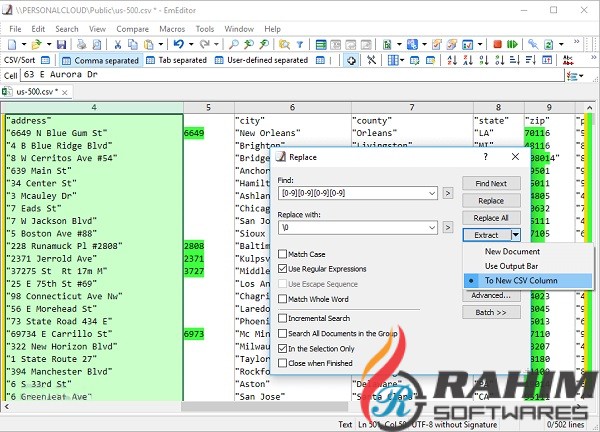Click the Cell selection mode plus icon
600x432 pixels.
[351, 60]
